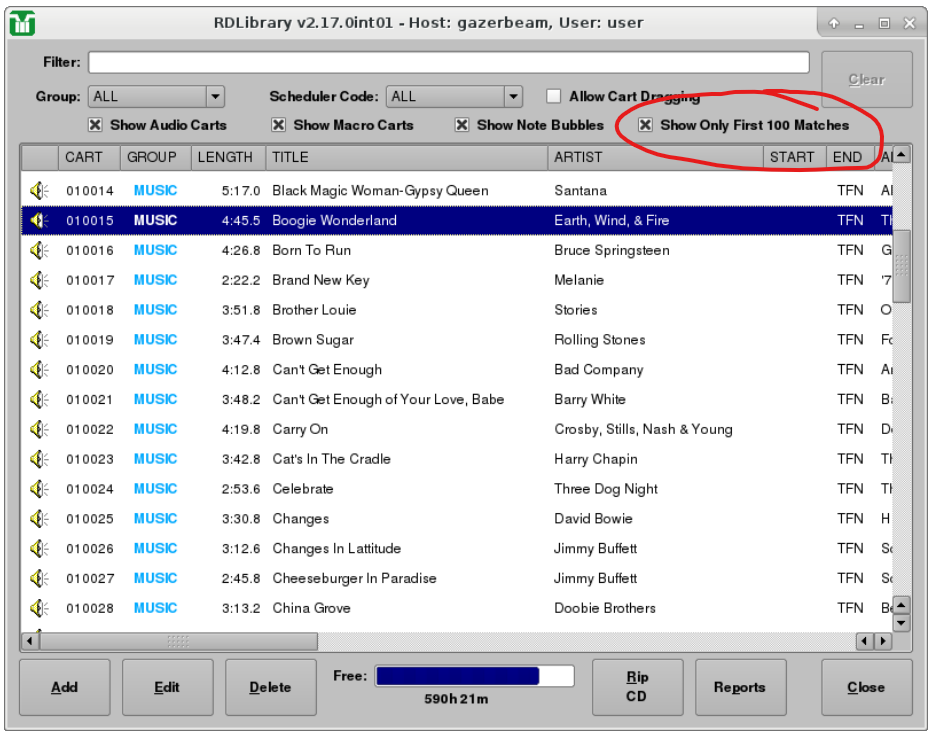This screenshot has height=736, width=936.
Task: Click cart number 010023
Action: point(90,459)
